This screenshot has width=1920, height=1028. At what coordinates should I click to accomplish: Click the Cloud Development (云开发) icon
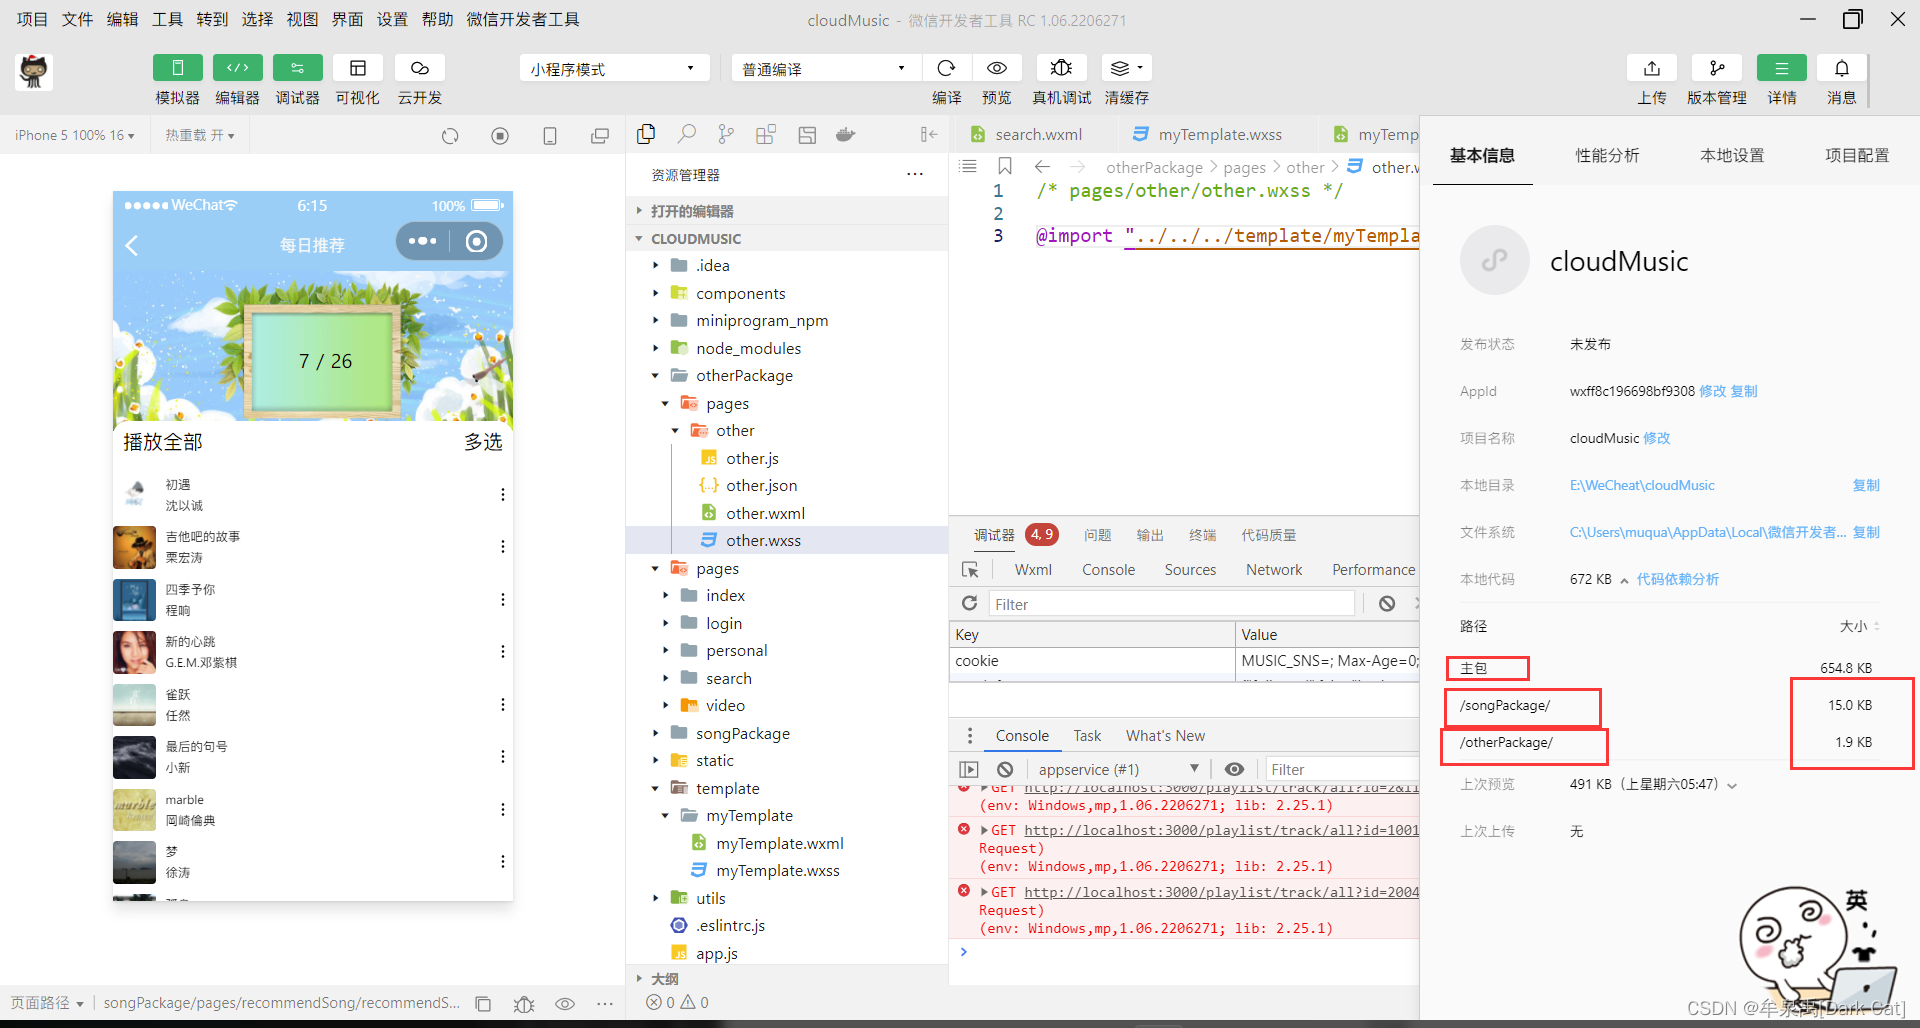point(419,68)
